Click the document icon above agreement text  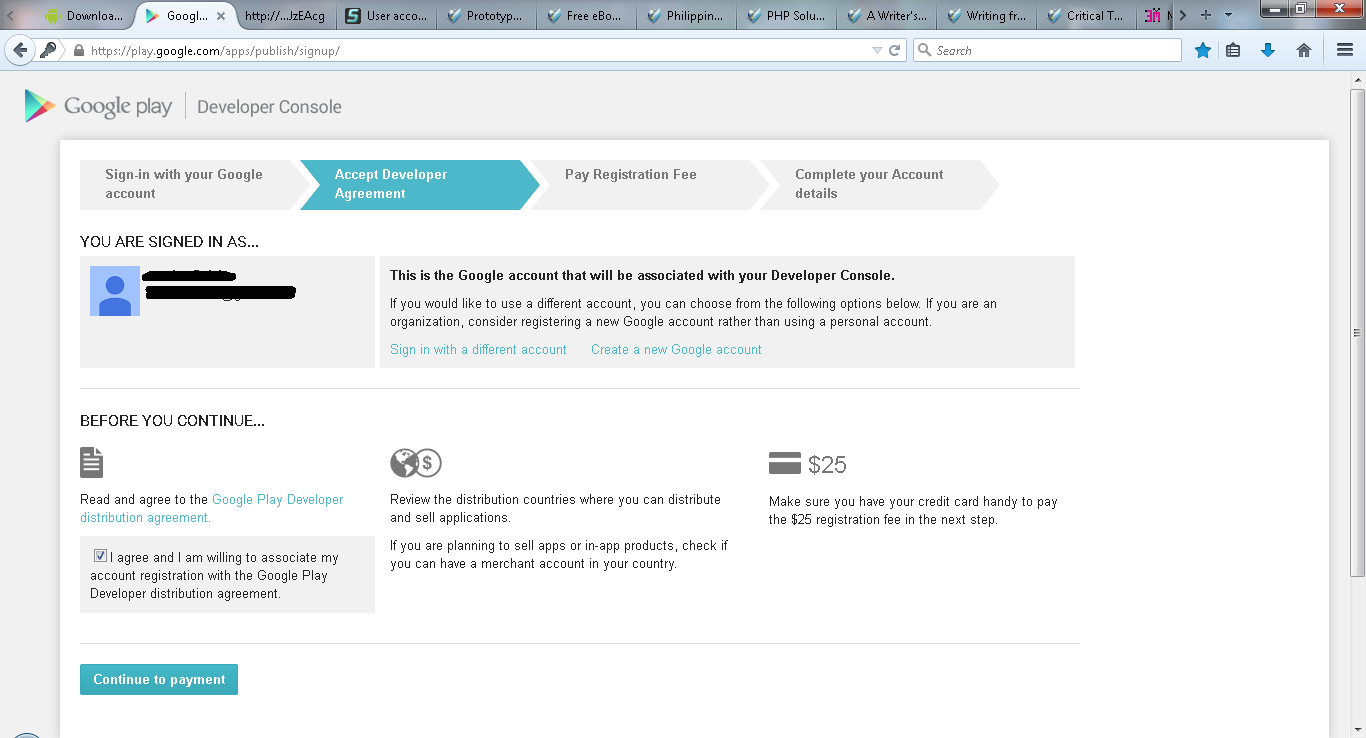(92, 462)
